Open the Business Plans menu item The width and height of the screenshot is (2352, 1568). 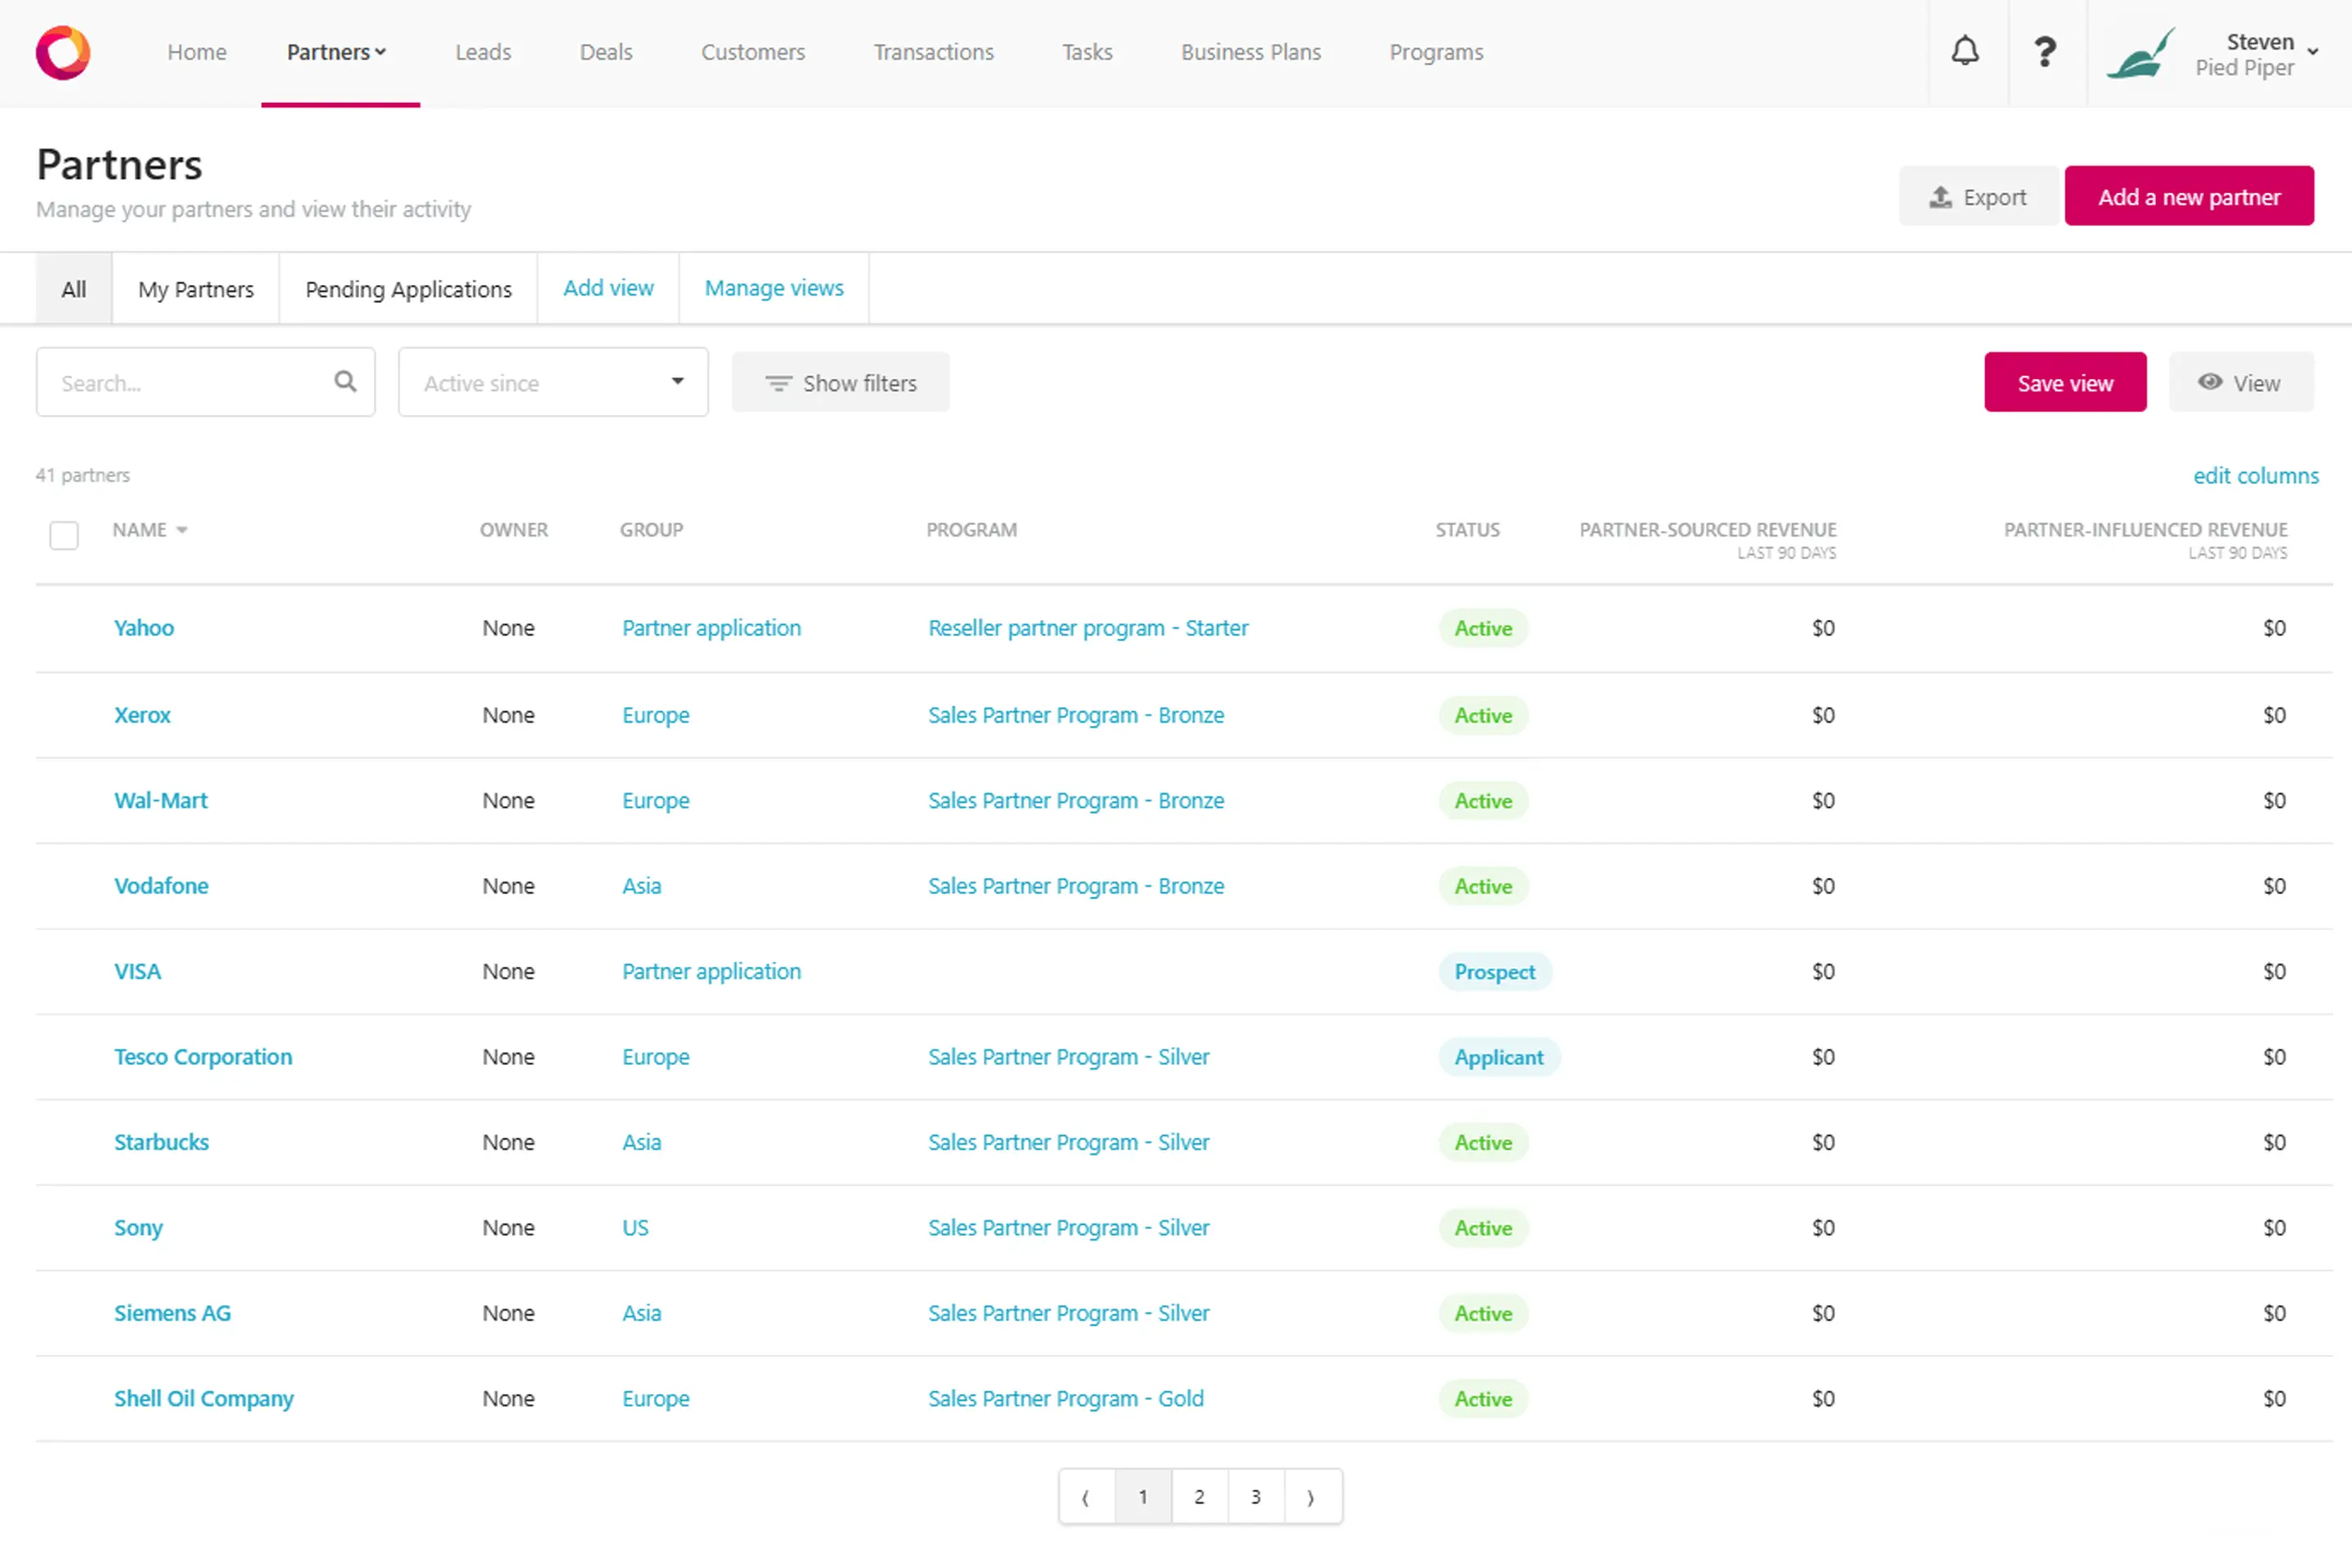[1250, 52]
